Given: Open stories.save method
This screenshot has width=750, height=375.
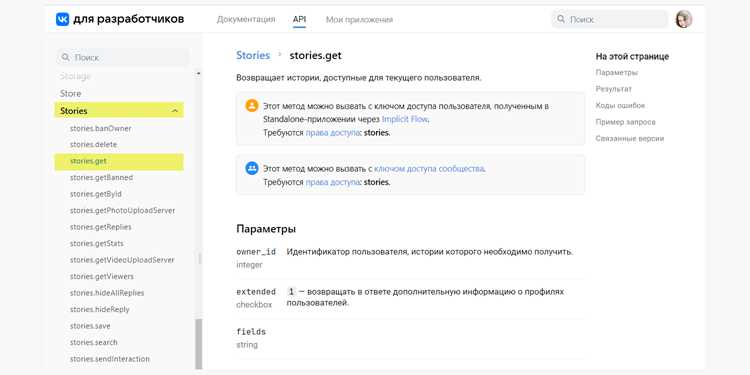Looking at the screenshot, I should tap(90, 326).
